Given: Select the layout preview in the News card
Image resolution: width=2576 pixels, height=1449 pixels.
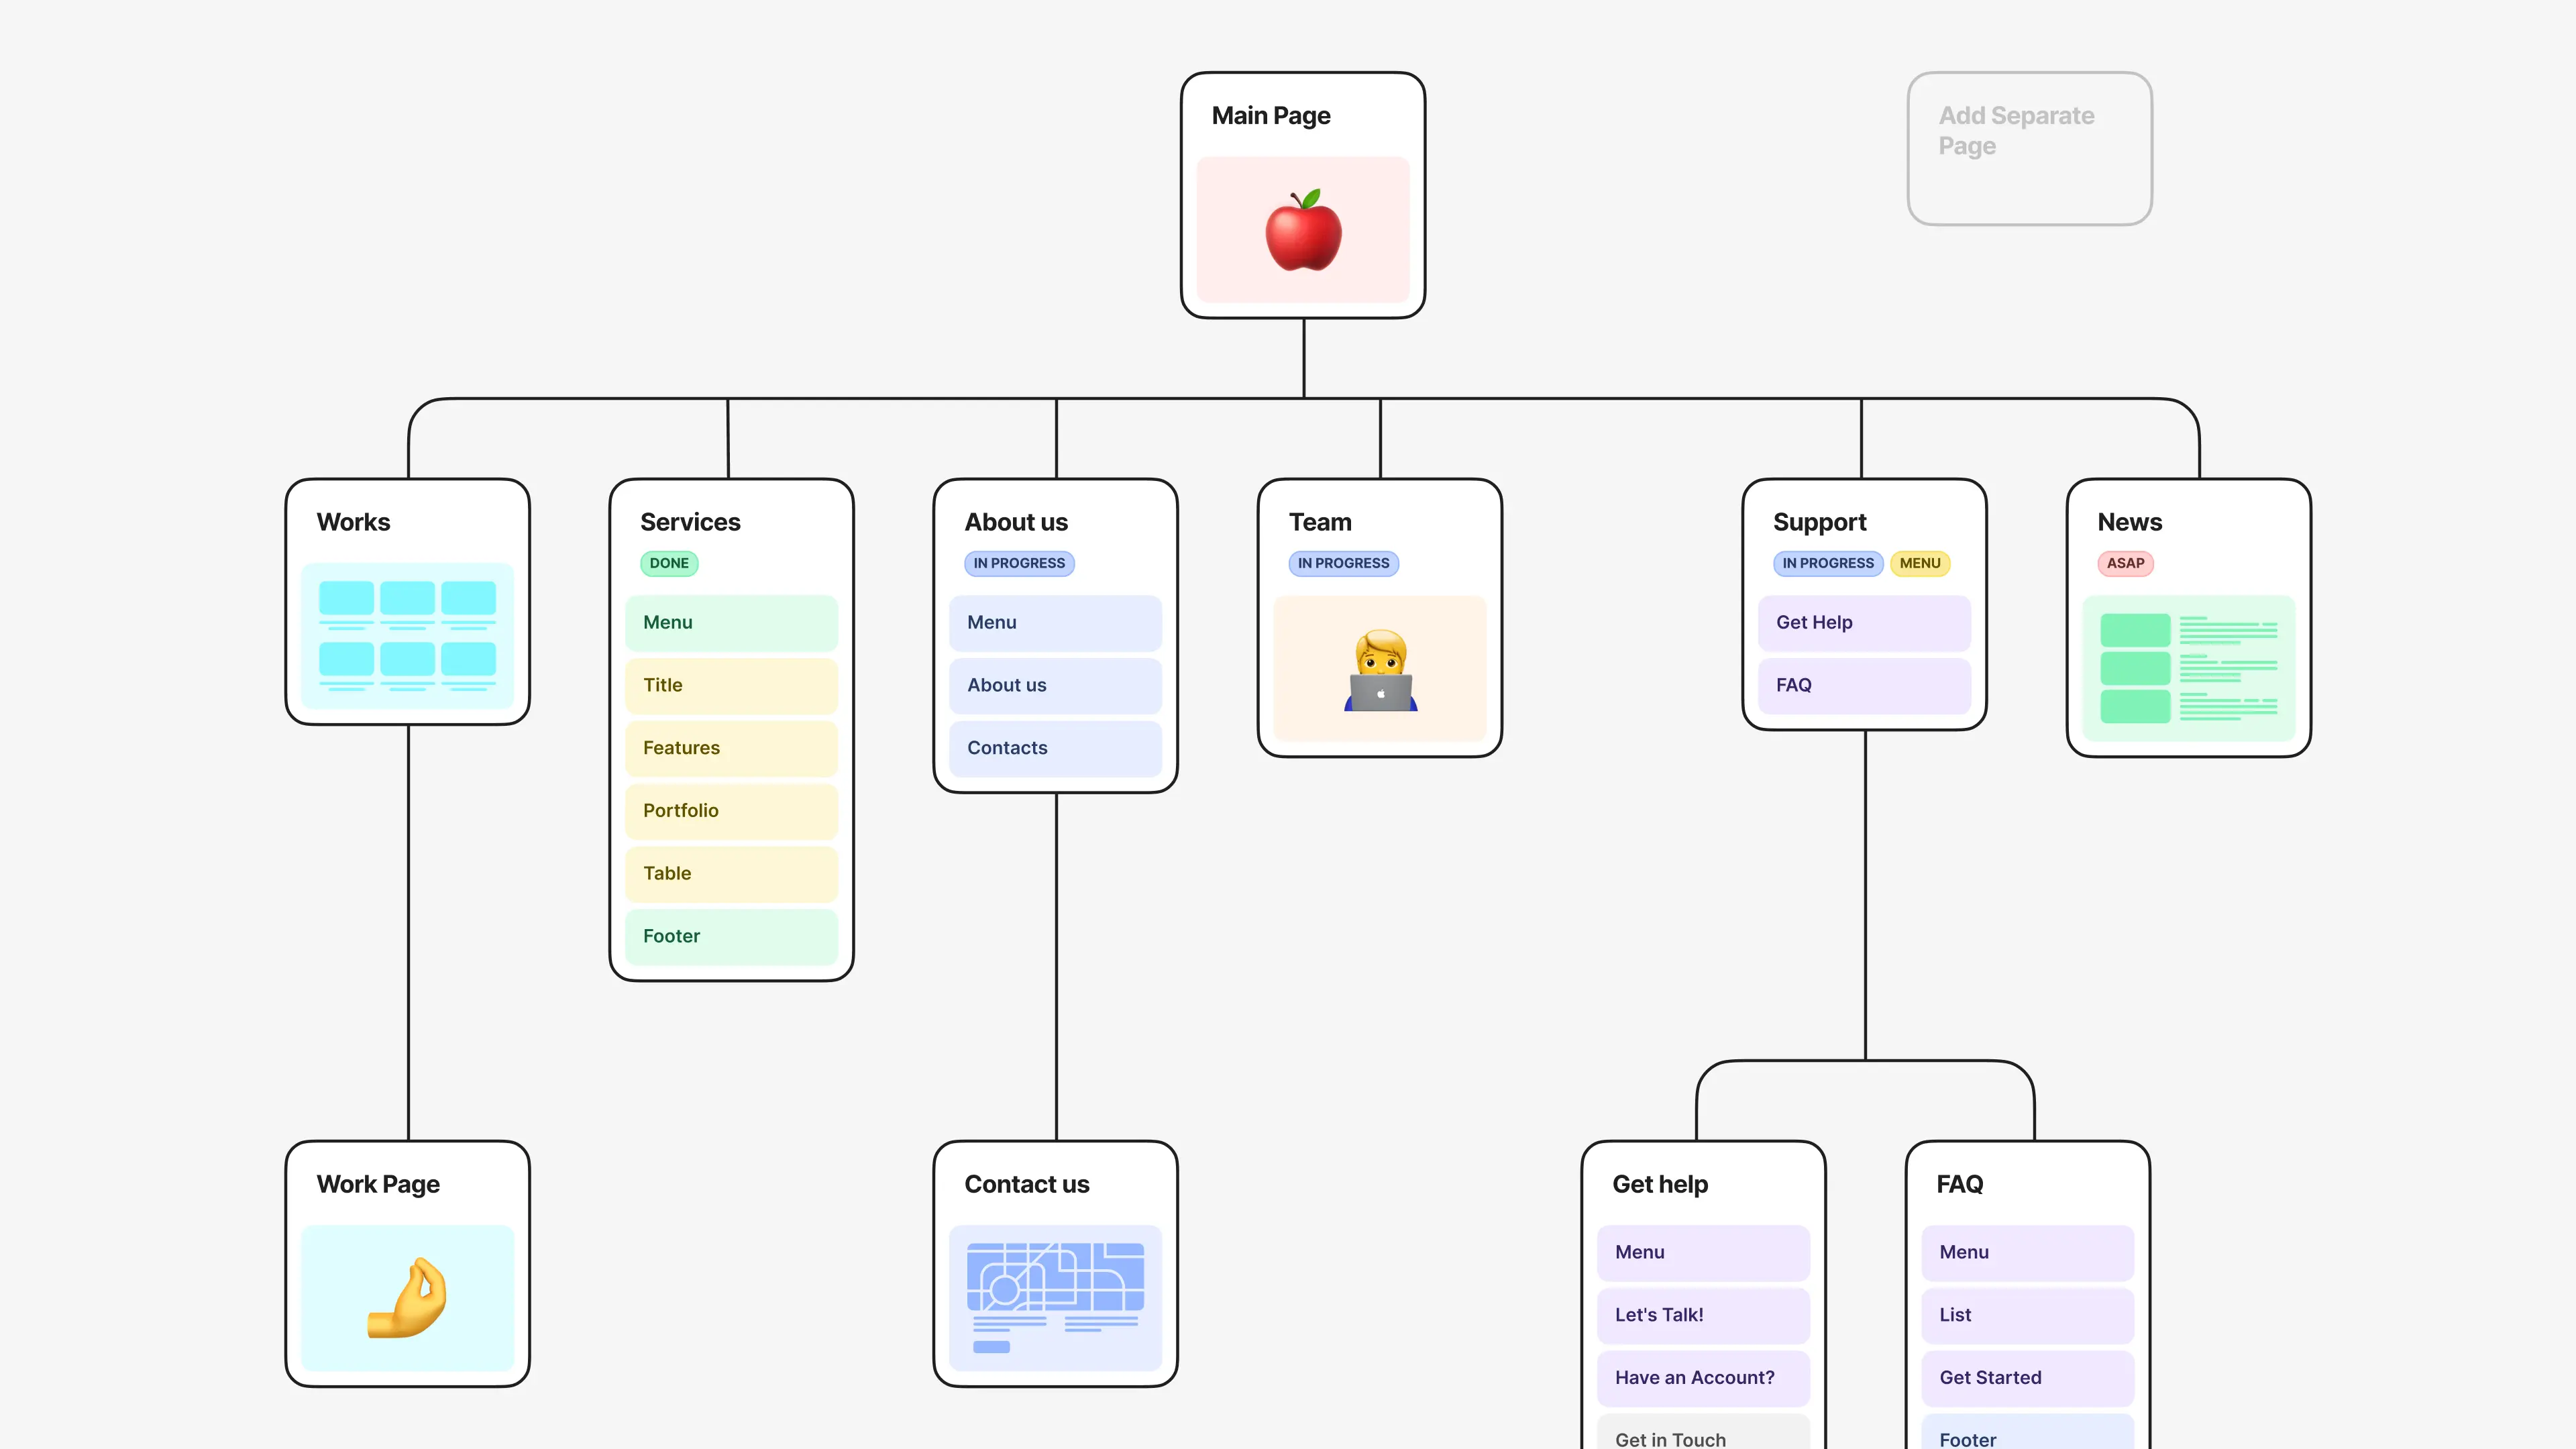Looking at the screenshot, I should (x=2189, y=668).
